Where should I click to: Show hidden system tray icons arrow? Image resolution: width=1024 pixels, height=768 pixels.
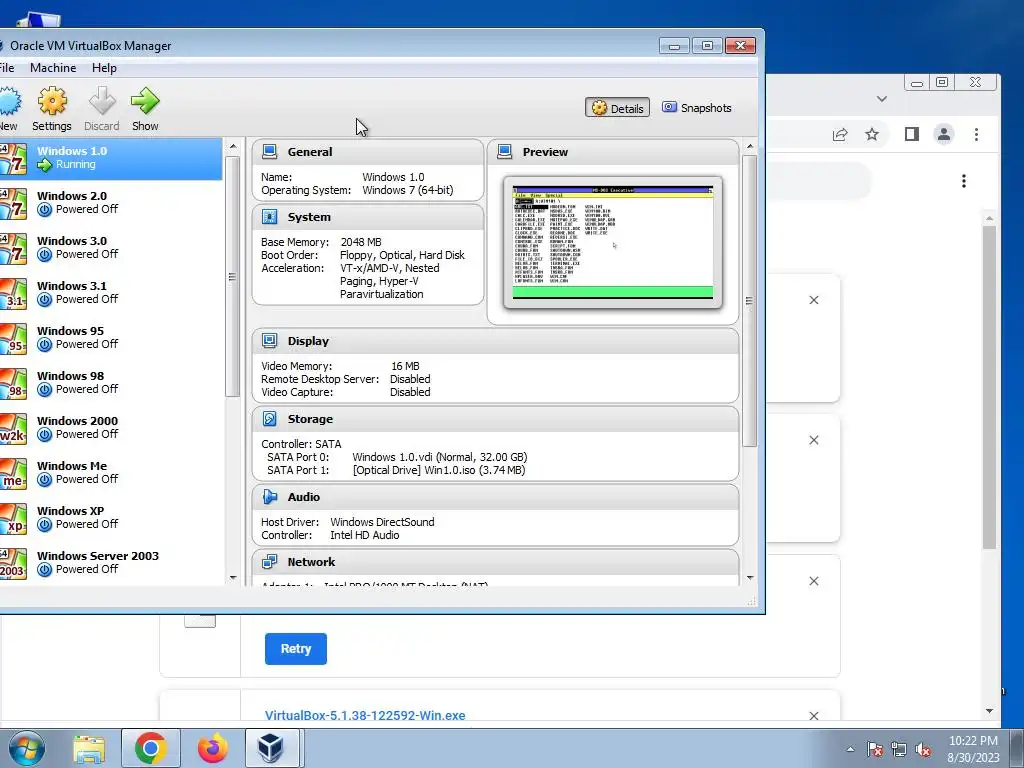850,749
